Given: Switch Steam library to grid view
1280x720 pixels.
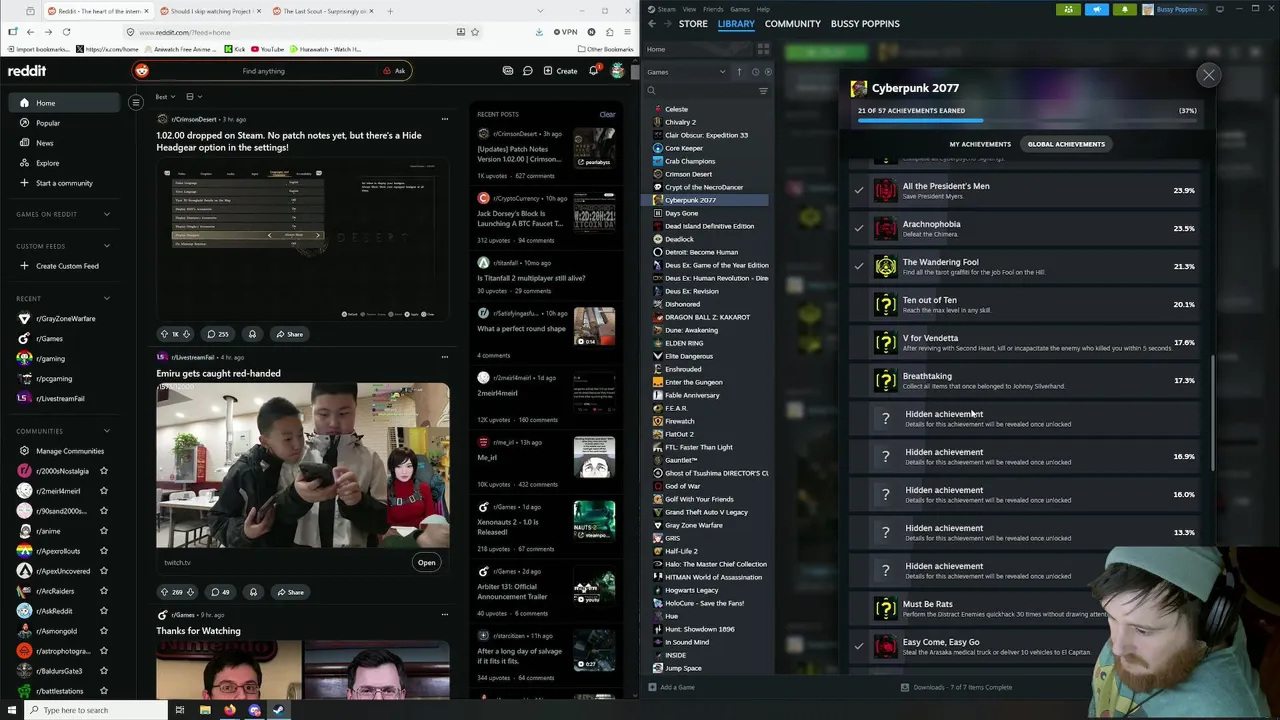Looking at the screenshot, I should [x=763, y=49].
